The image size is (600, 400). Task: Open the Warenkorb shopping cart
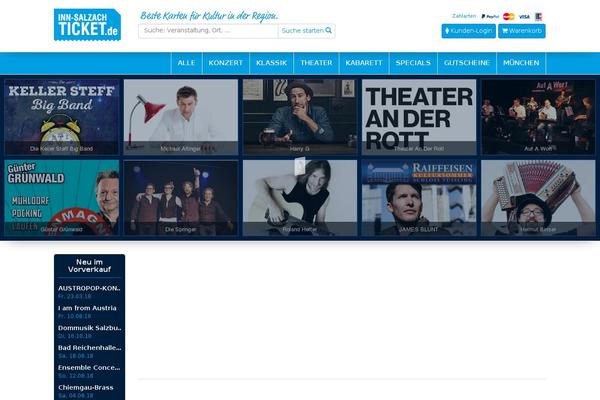522,31
